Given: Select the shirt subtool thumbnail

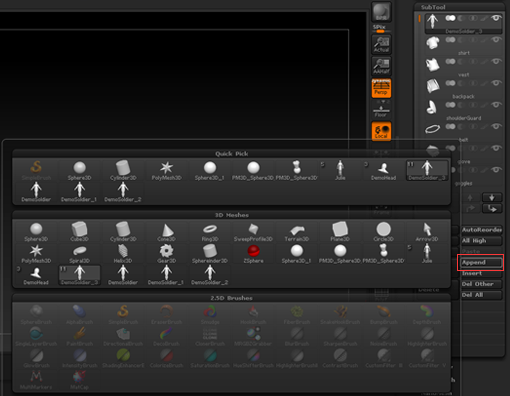Looking at the screenshot, I should pos(433,43).
